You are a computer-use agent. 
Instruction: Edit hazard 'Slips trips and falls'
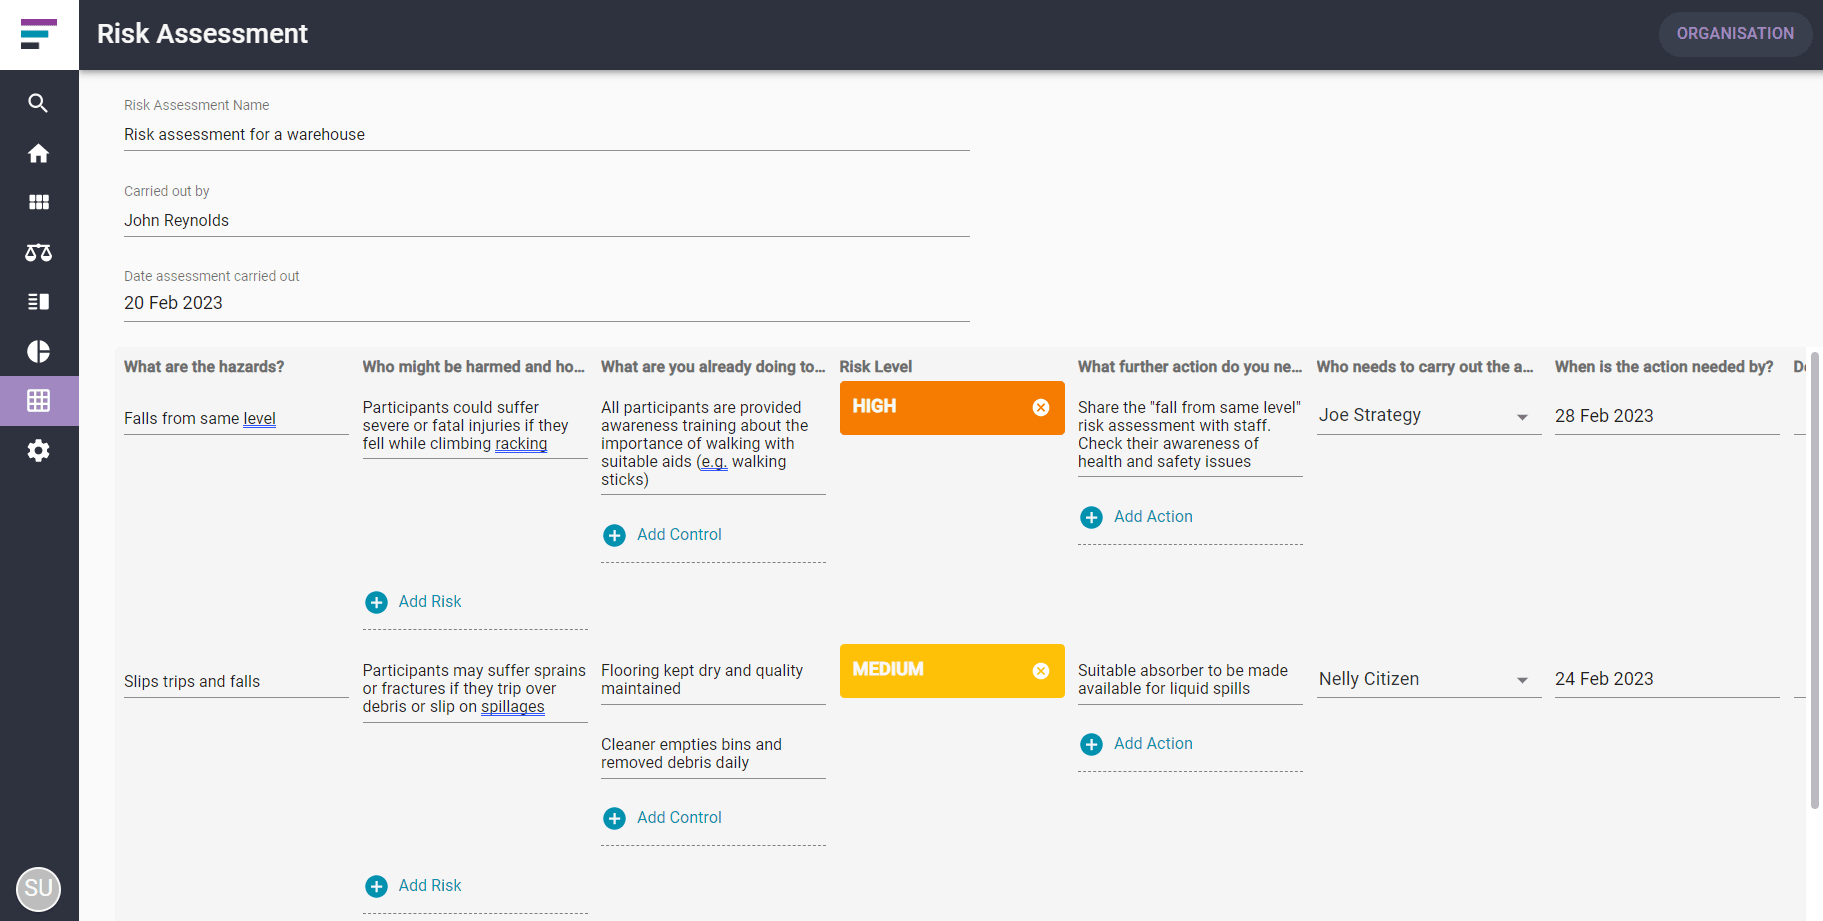tap(236, 682)
